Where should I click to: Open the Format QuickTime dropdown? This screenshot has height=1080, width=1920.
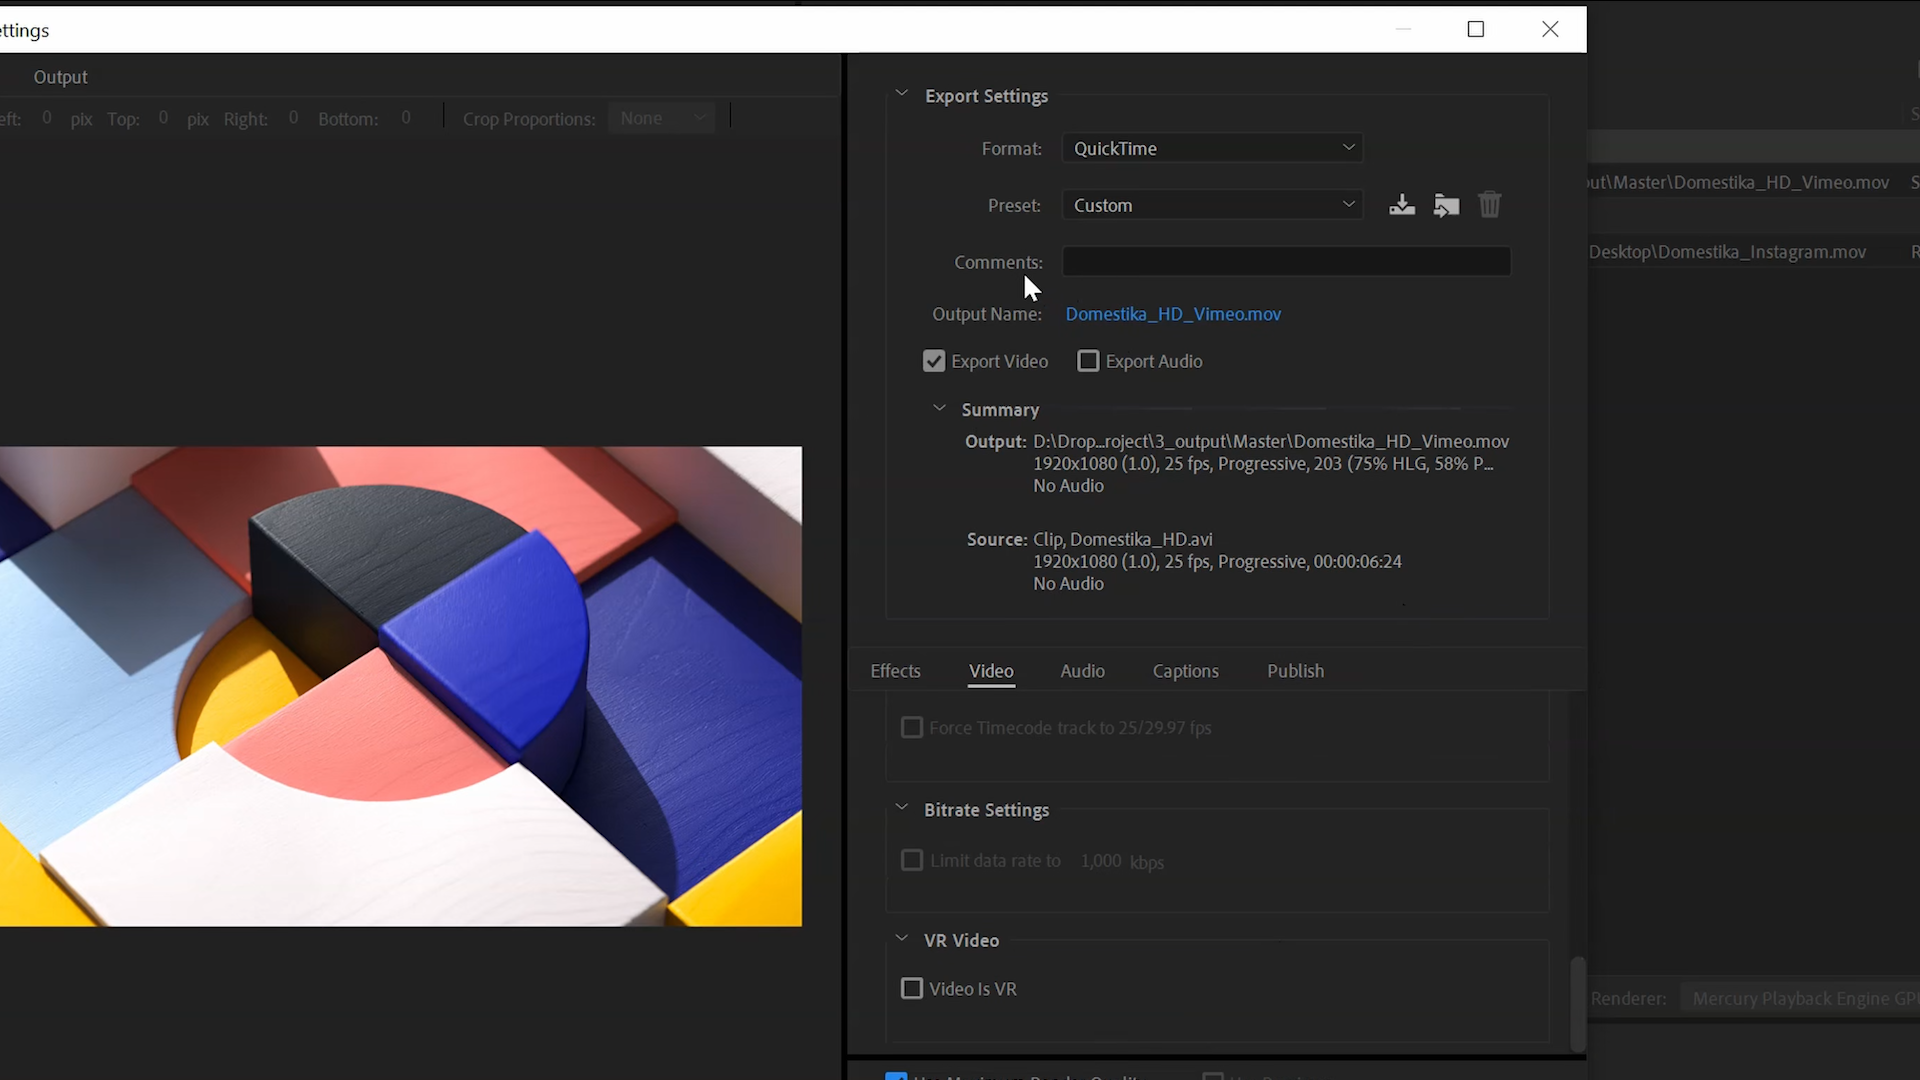1212,148
